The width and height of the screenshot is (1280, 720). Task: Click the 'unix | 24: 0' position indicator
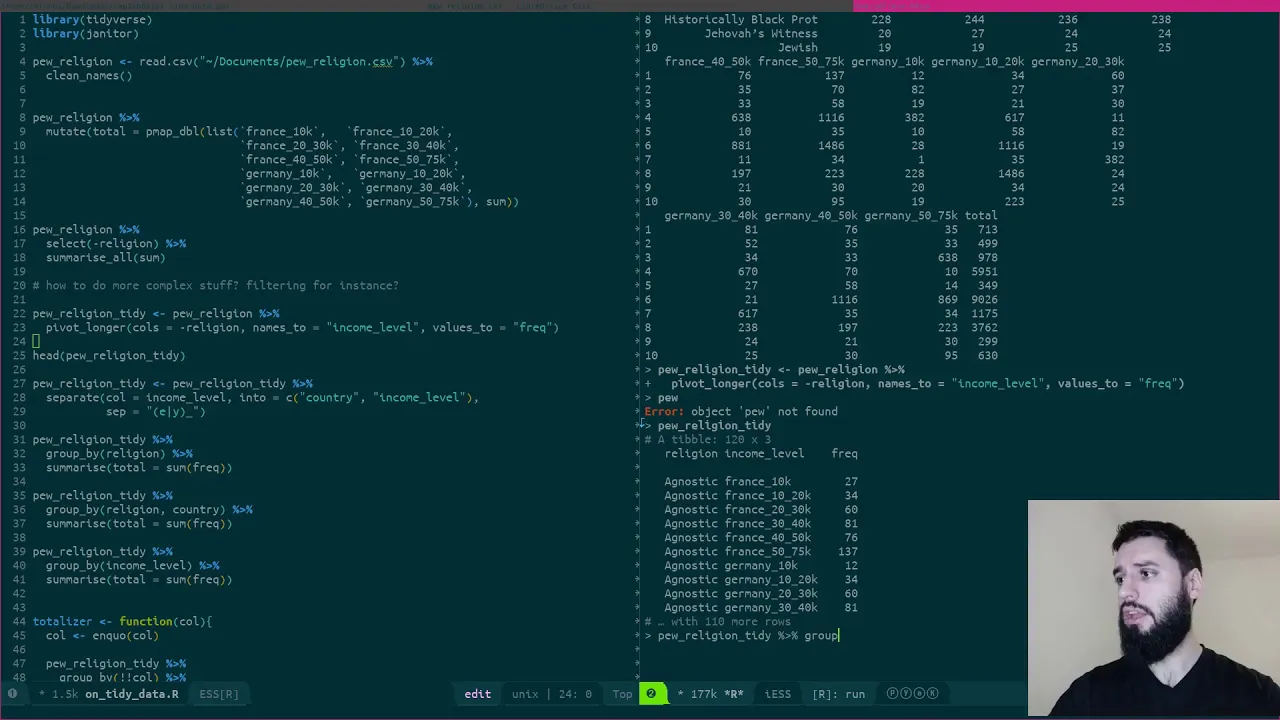pos(551,694)
